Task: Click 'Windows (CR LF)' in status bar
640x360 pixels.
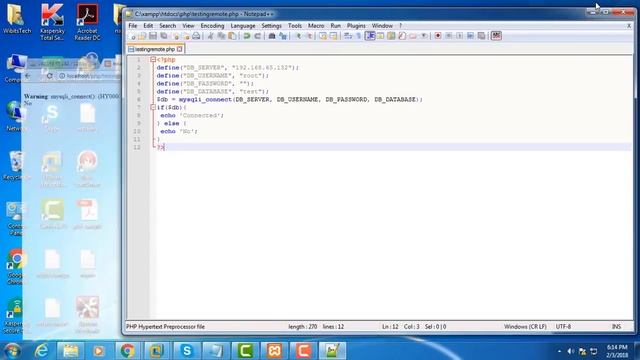Action: [x=525, y=327]
